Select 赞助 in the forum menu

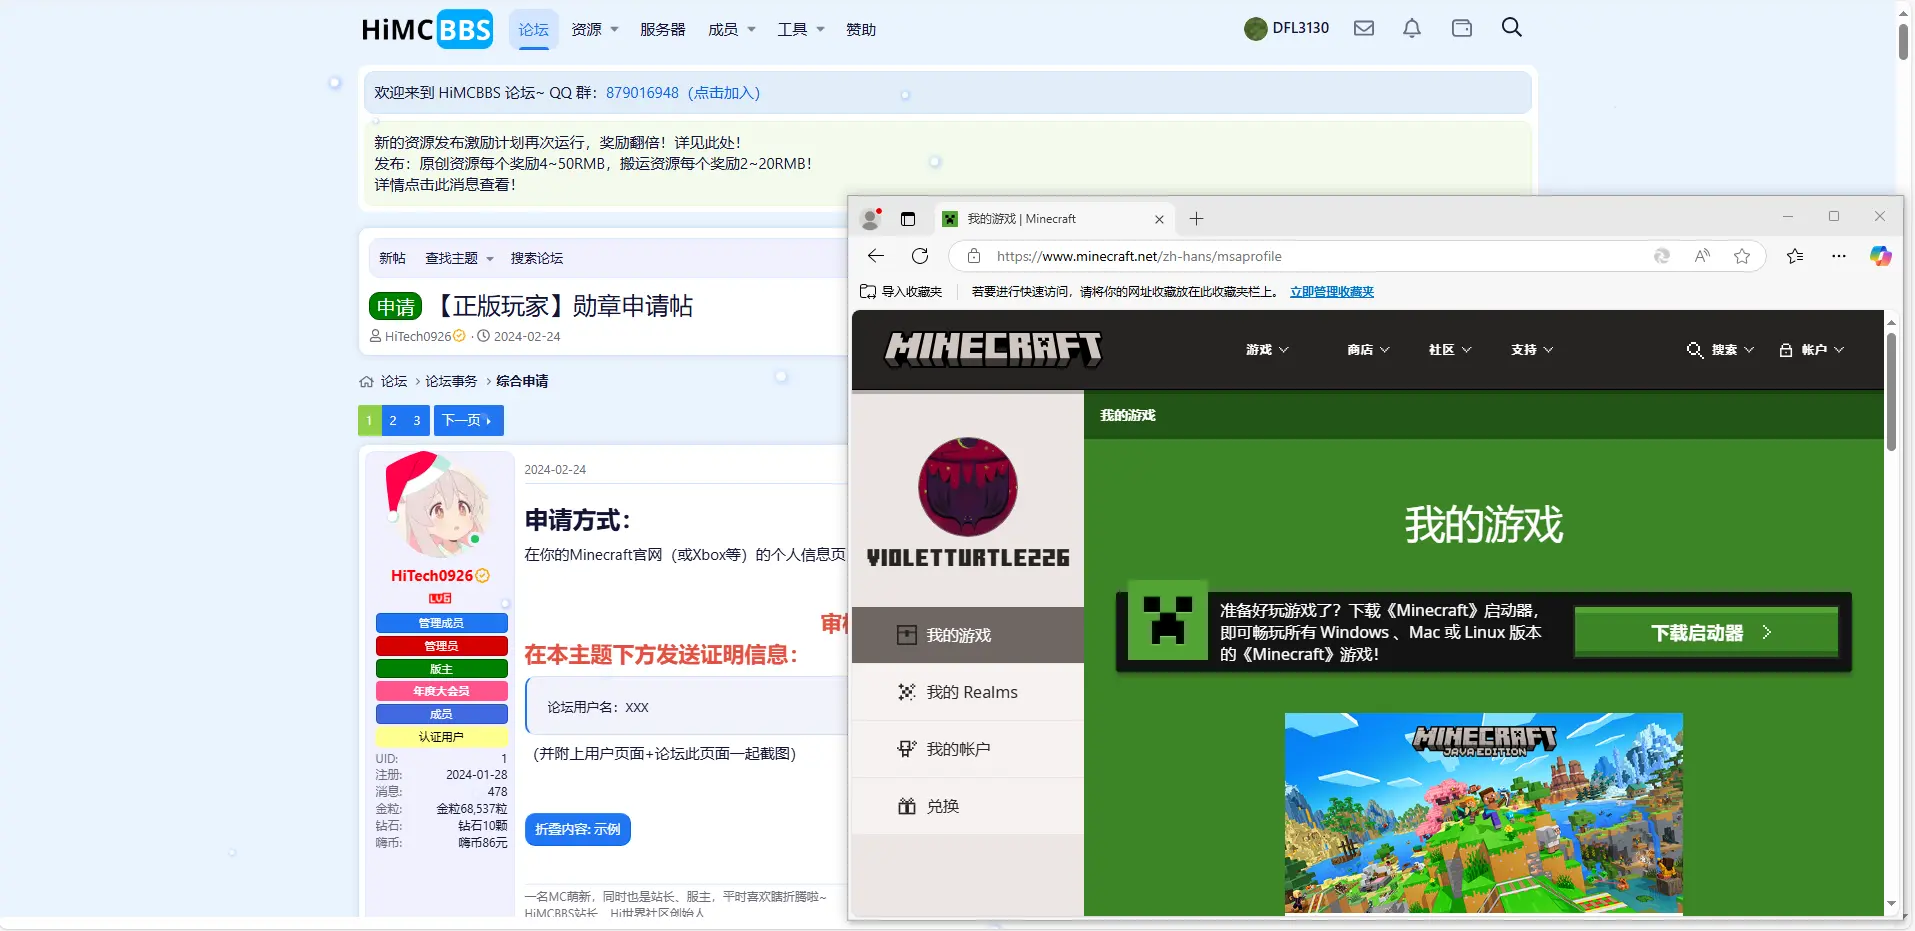click(x=861, y=29)
